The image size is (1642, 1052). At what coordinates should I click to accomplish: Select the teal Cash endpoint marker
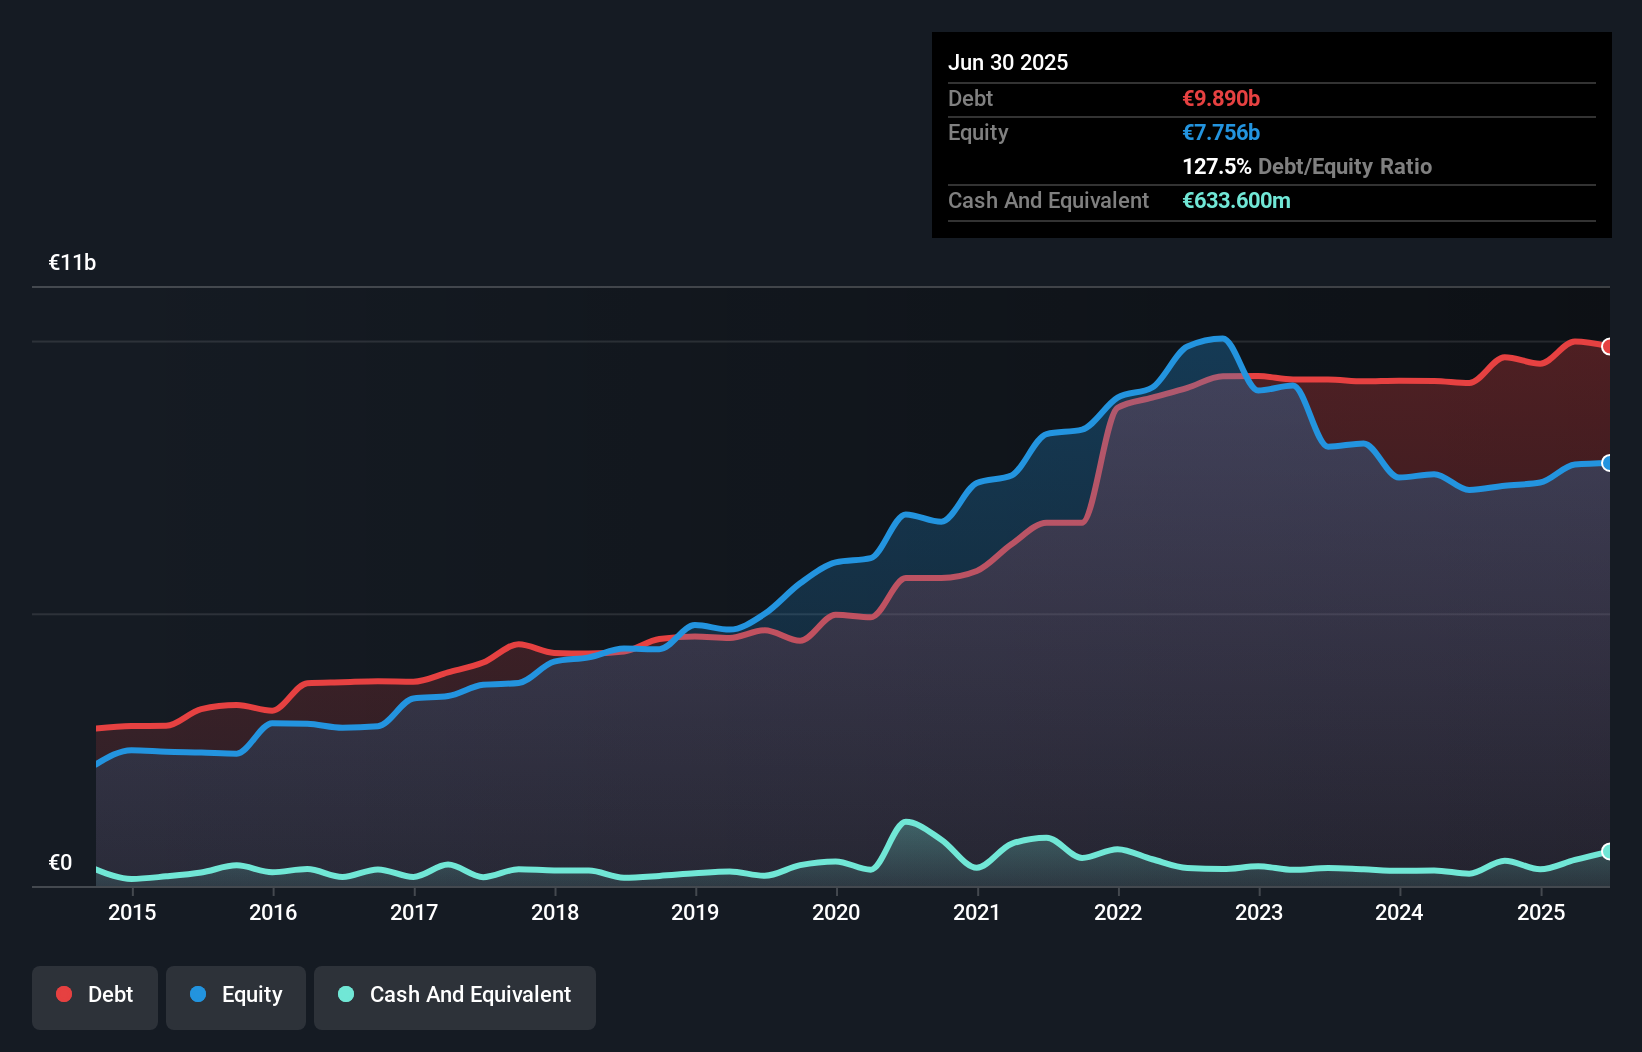pos(1607,851)
